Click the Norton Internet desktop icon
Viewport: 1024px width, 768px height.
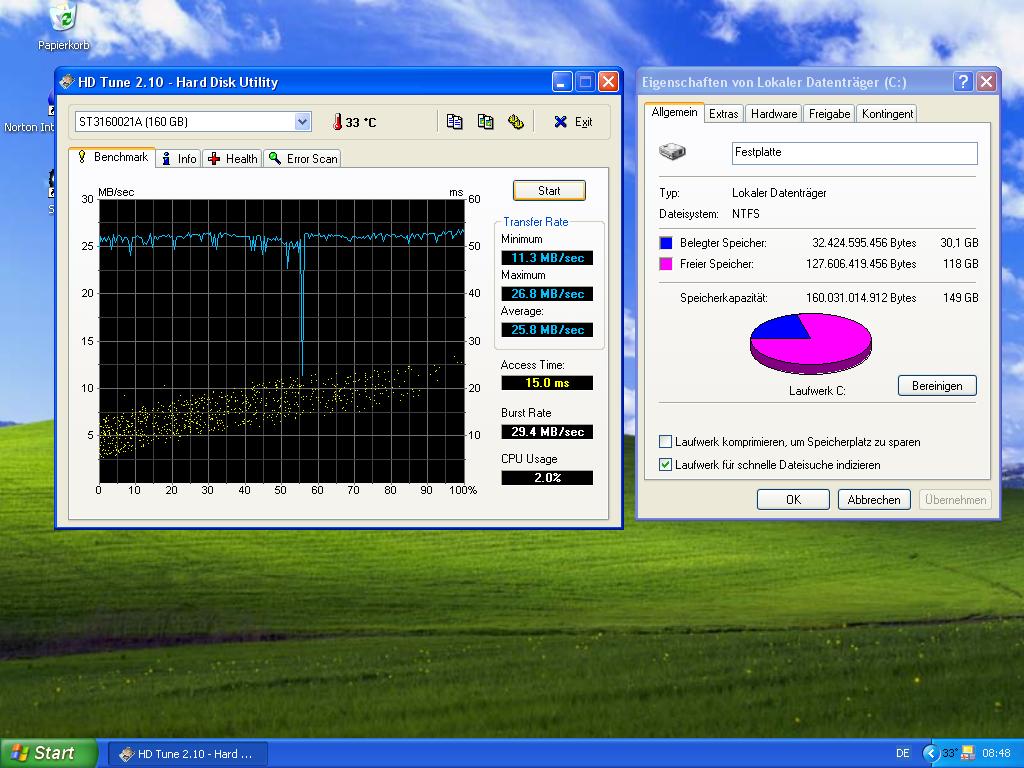(29, 114)
